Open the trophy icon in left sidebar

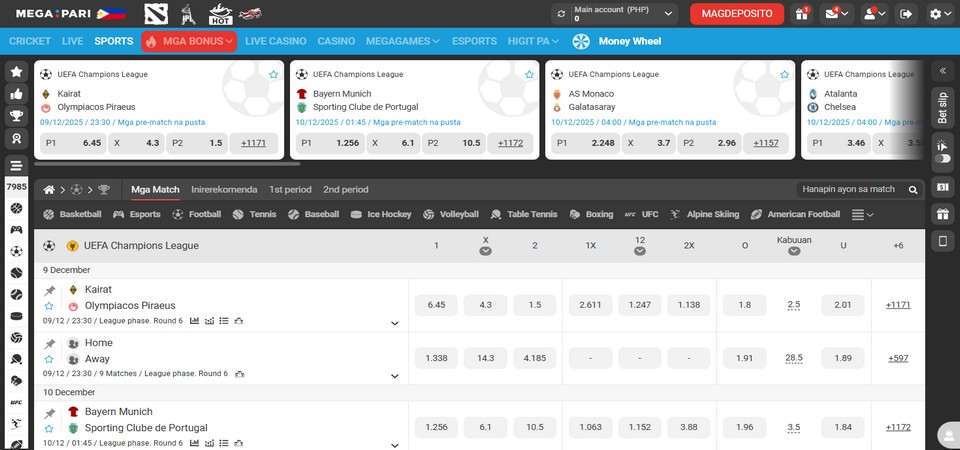coord(17,116)
